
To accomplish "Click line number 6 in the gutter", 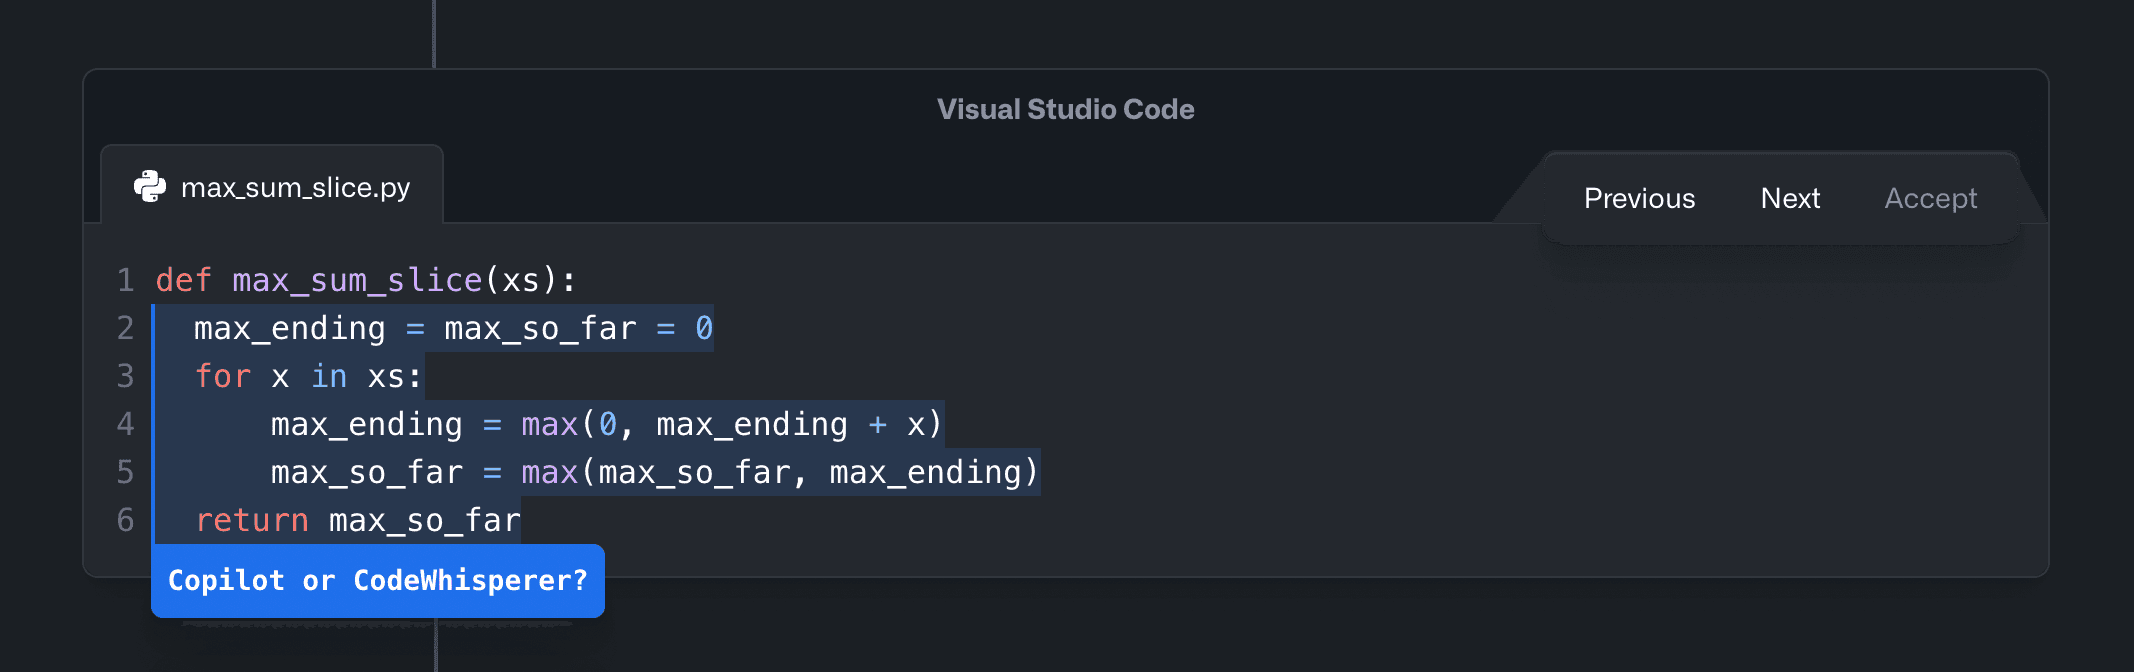I will (x=125, y=520).
